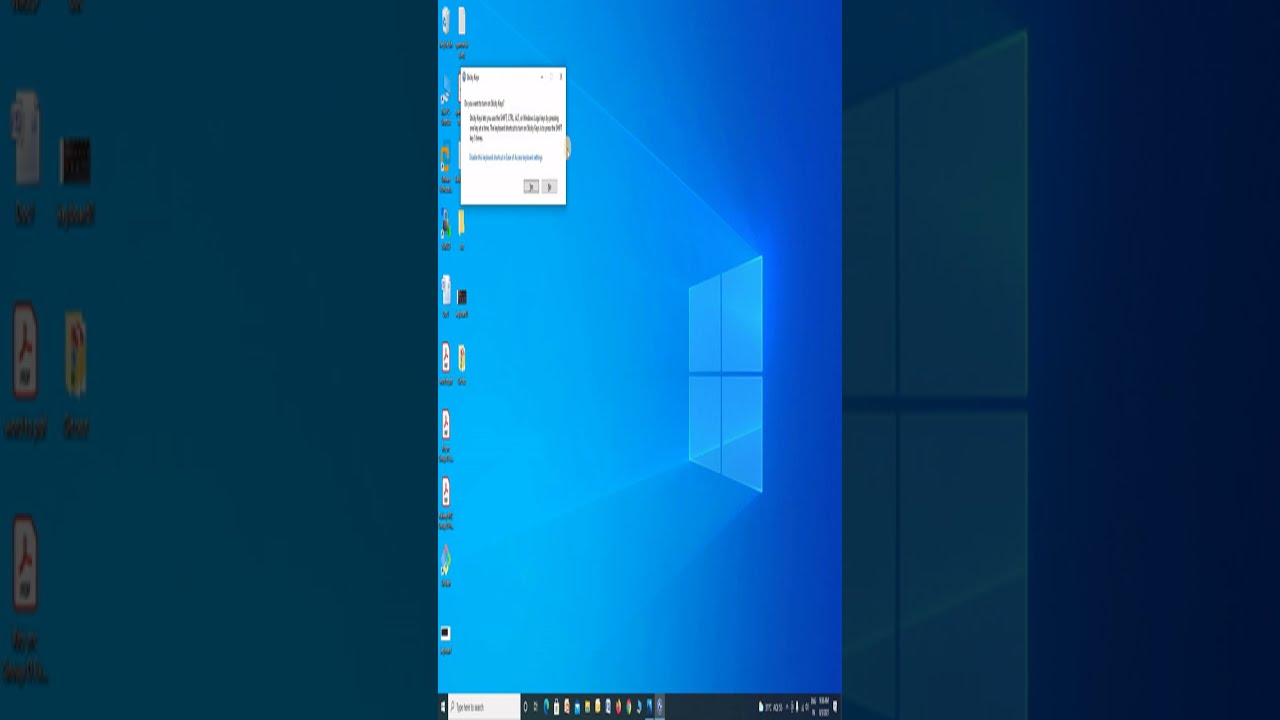Viewport: 1280px width, 720px height.
Task: Open Task View on the taskbar
Action: 536,707
